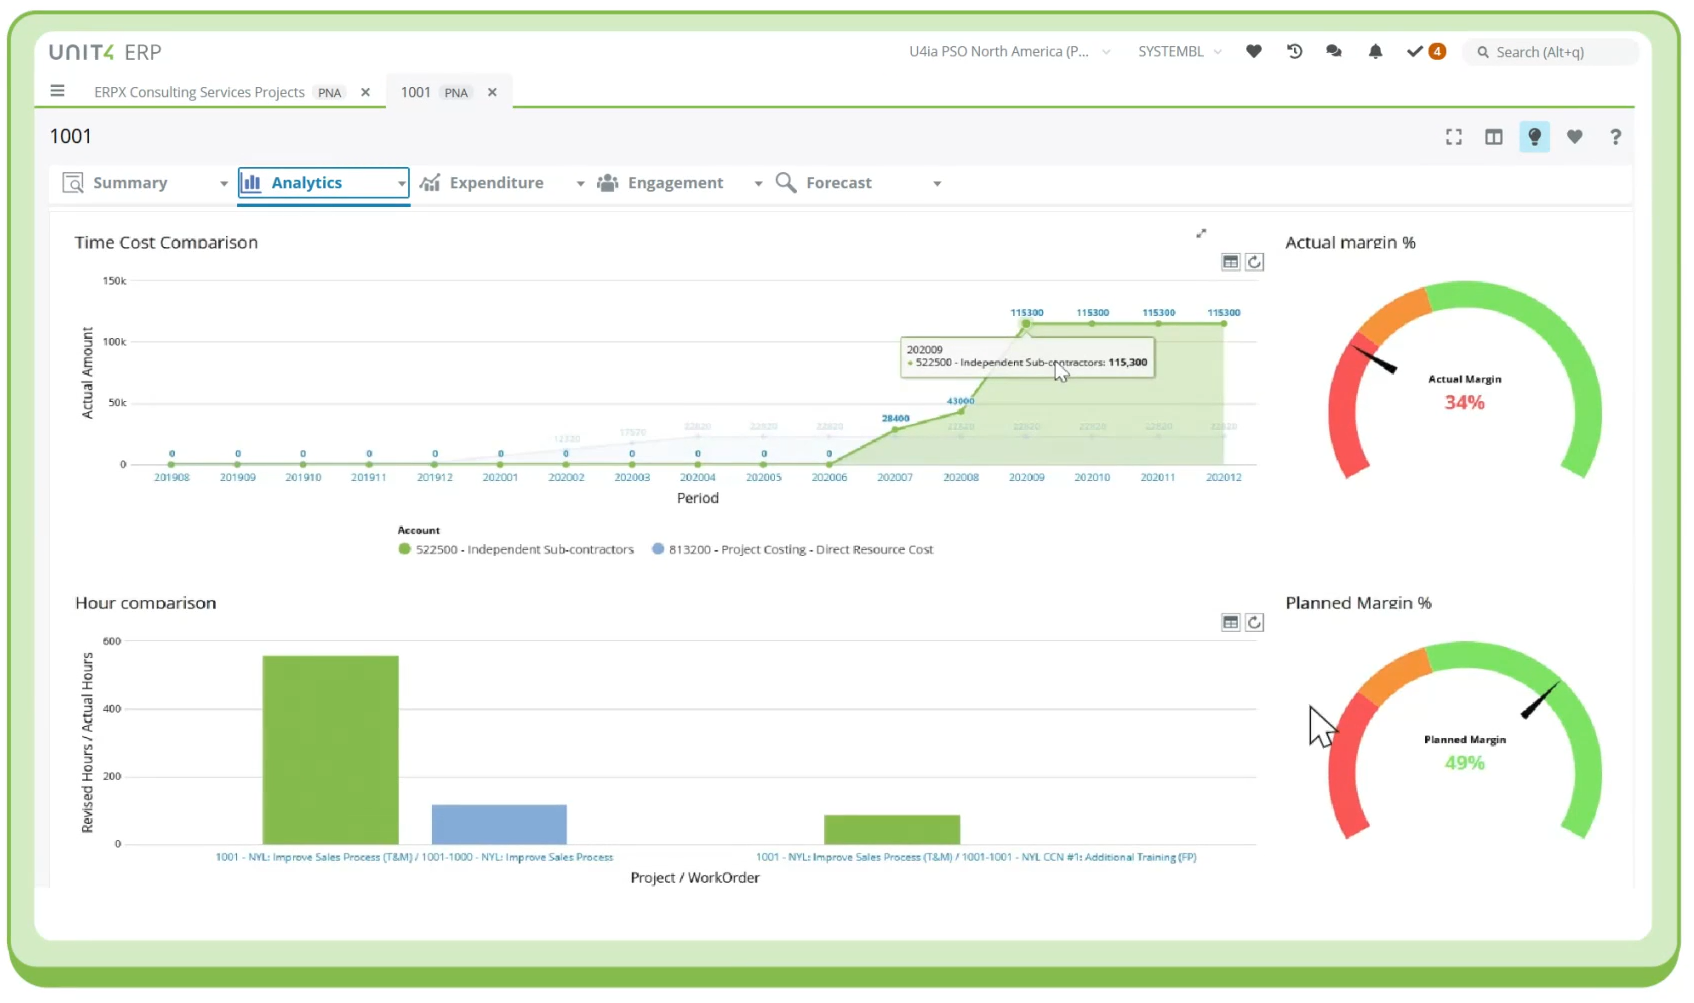The height and width of the screenshot is (1003, 1694).
Task: Open the help question mark
Action: coord(1615,137)
